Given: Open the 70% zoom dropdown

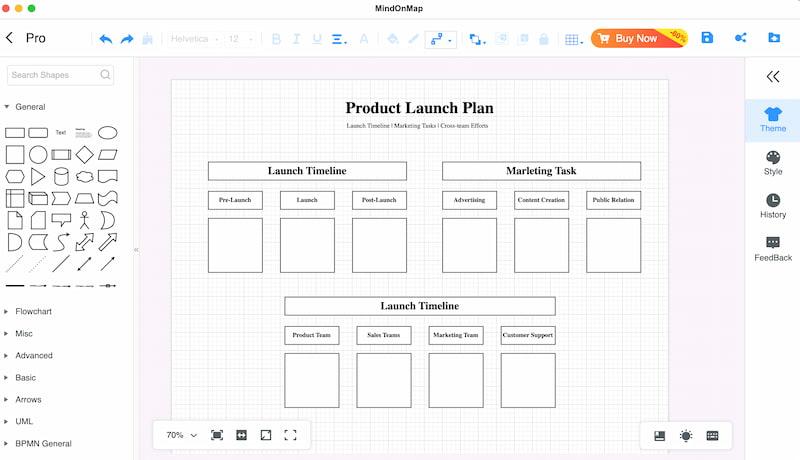Looking at the screenshot, I should [182, 435].
